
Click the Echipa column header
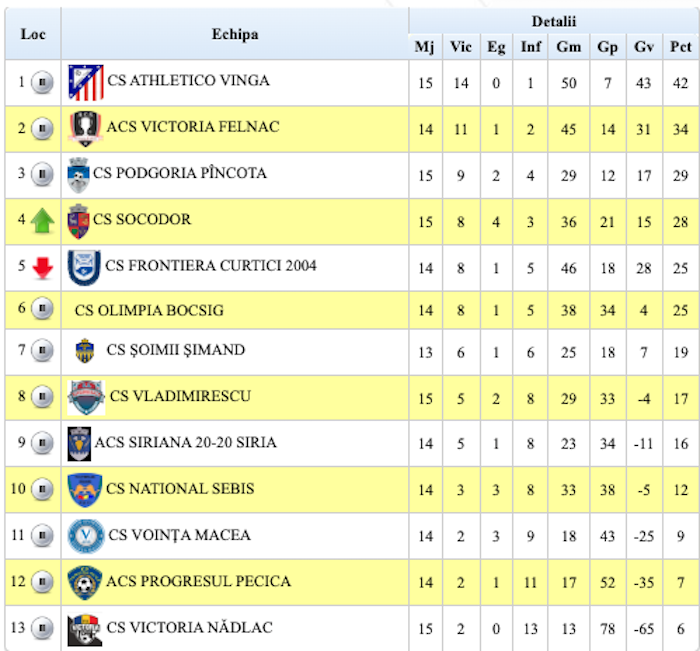coord(235,34)
